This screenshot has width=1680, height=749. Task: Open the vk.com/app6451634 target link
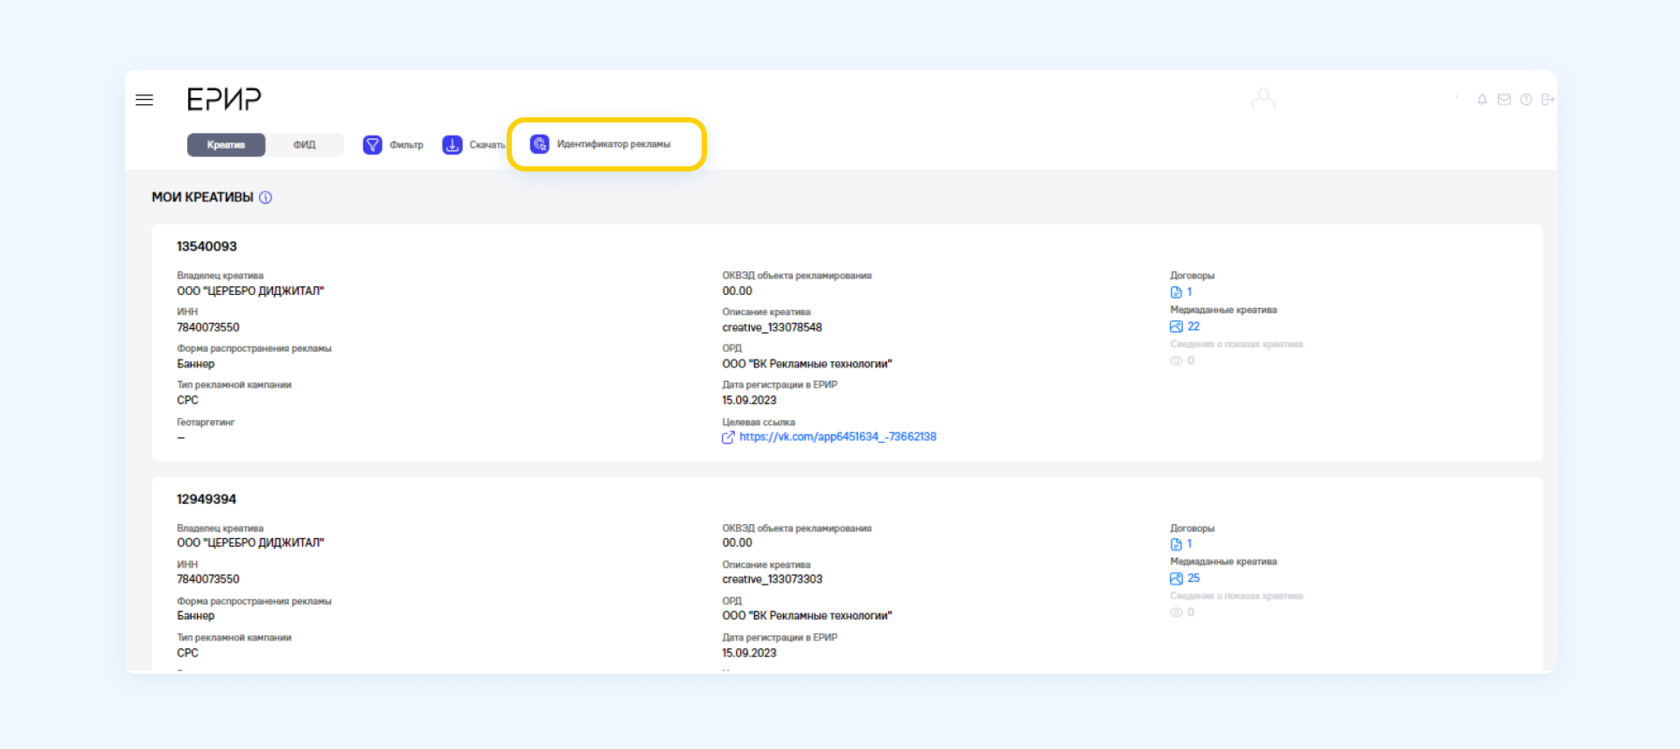click(838, 437)
